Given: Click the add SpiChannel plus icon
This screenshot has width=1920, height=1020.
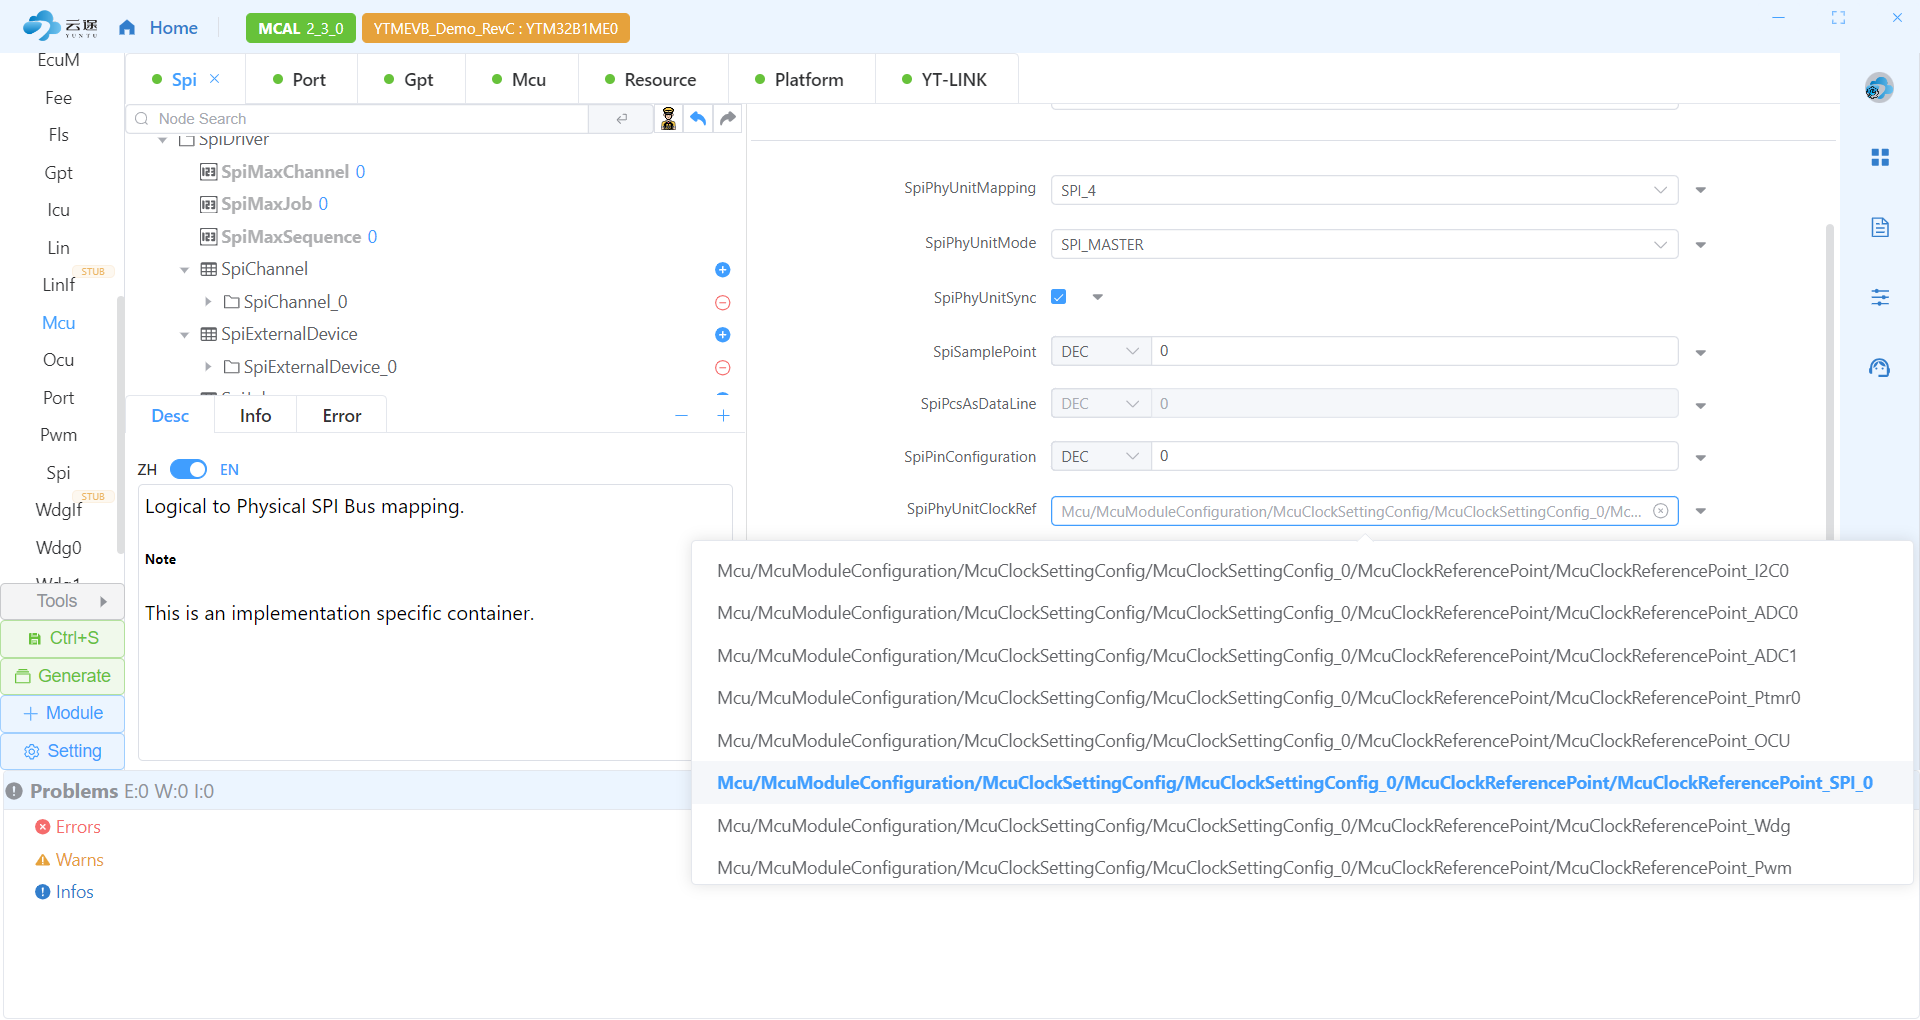Looking at the screenshot, I should 723,270.
